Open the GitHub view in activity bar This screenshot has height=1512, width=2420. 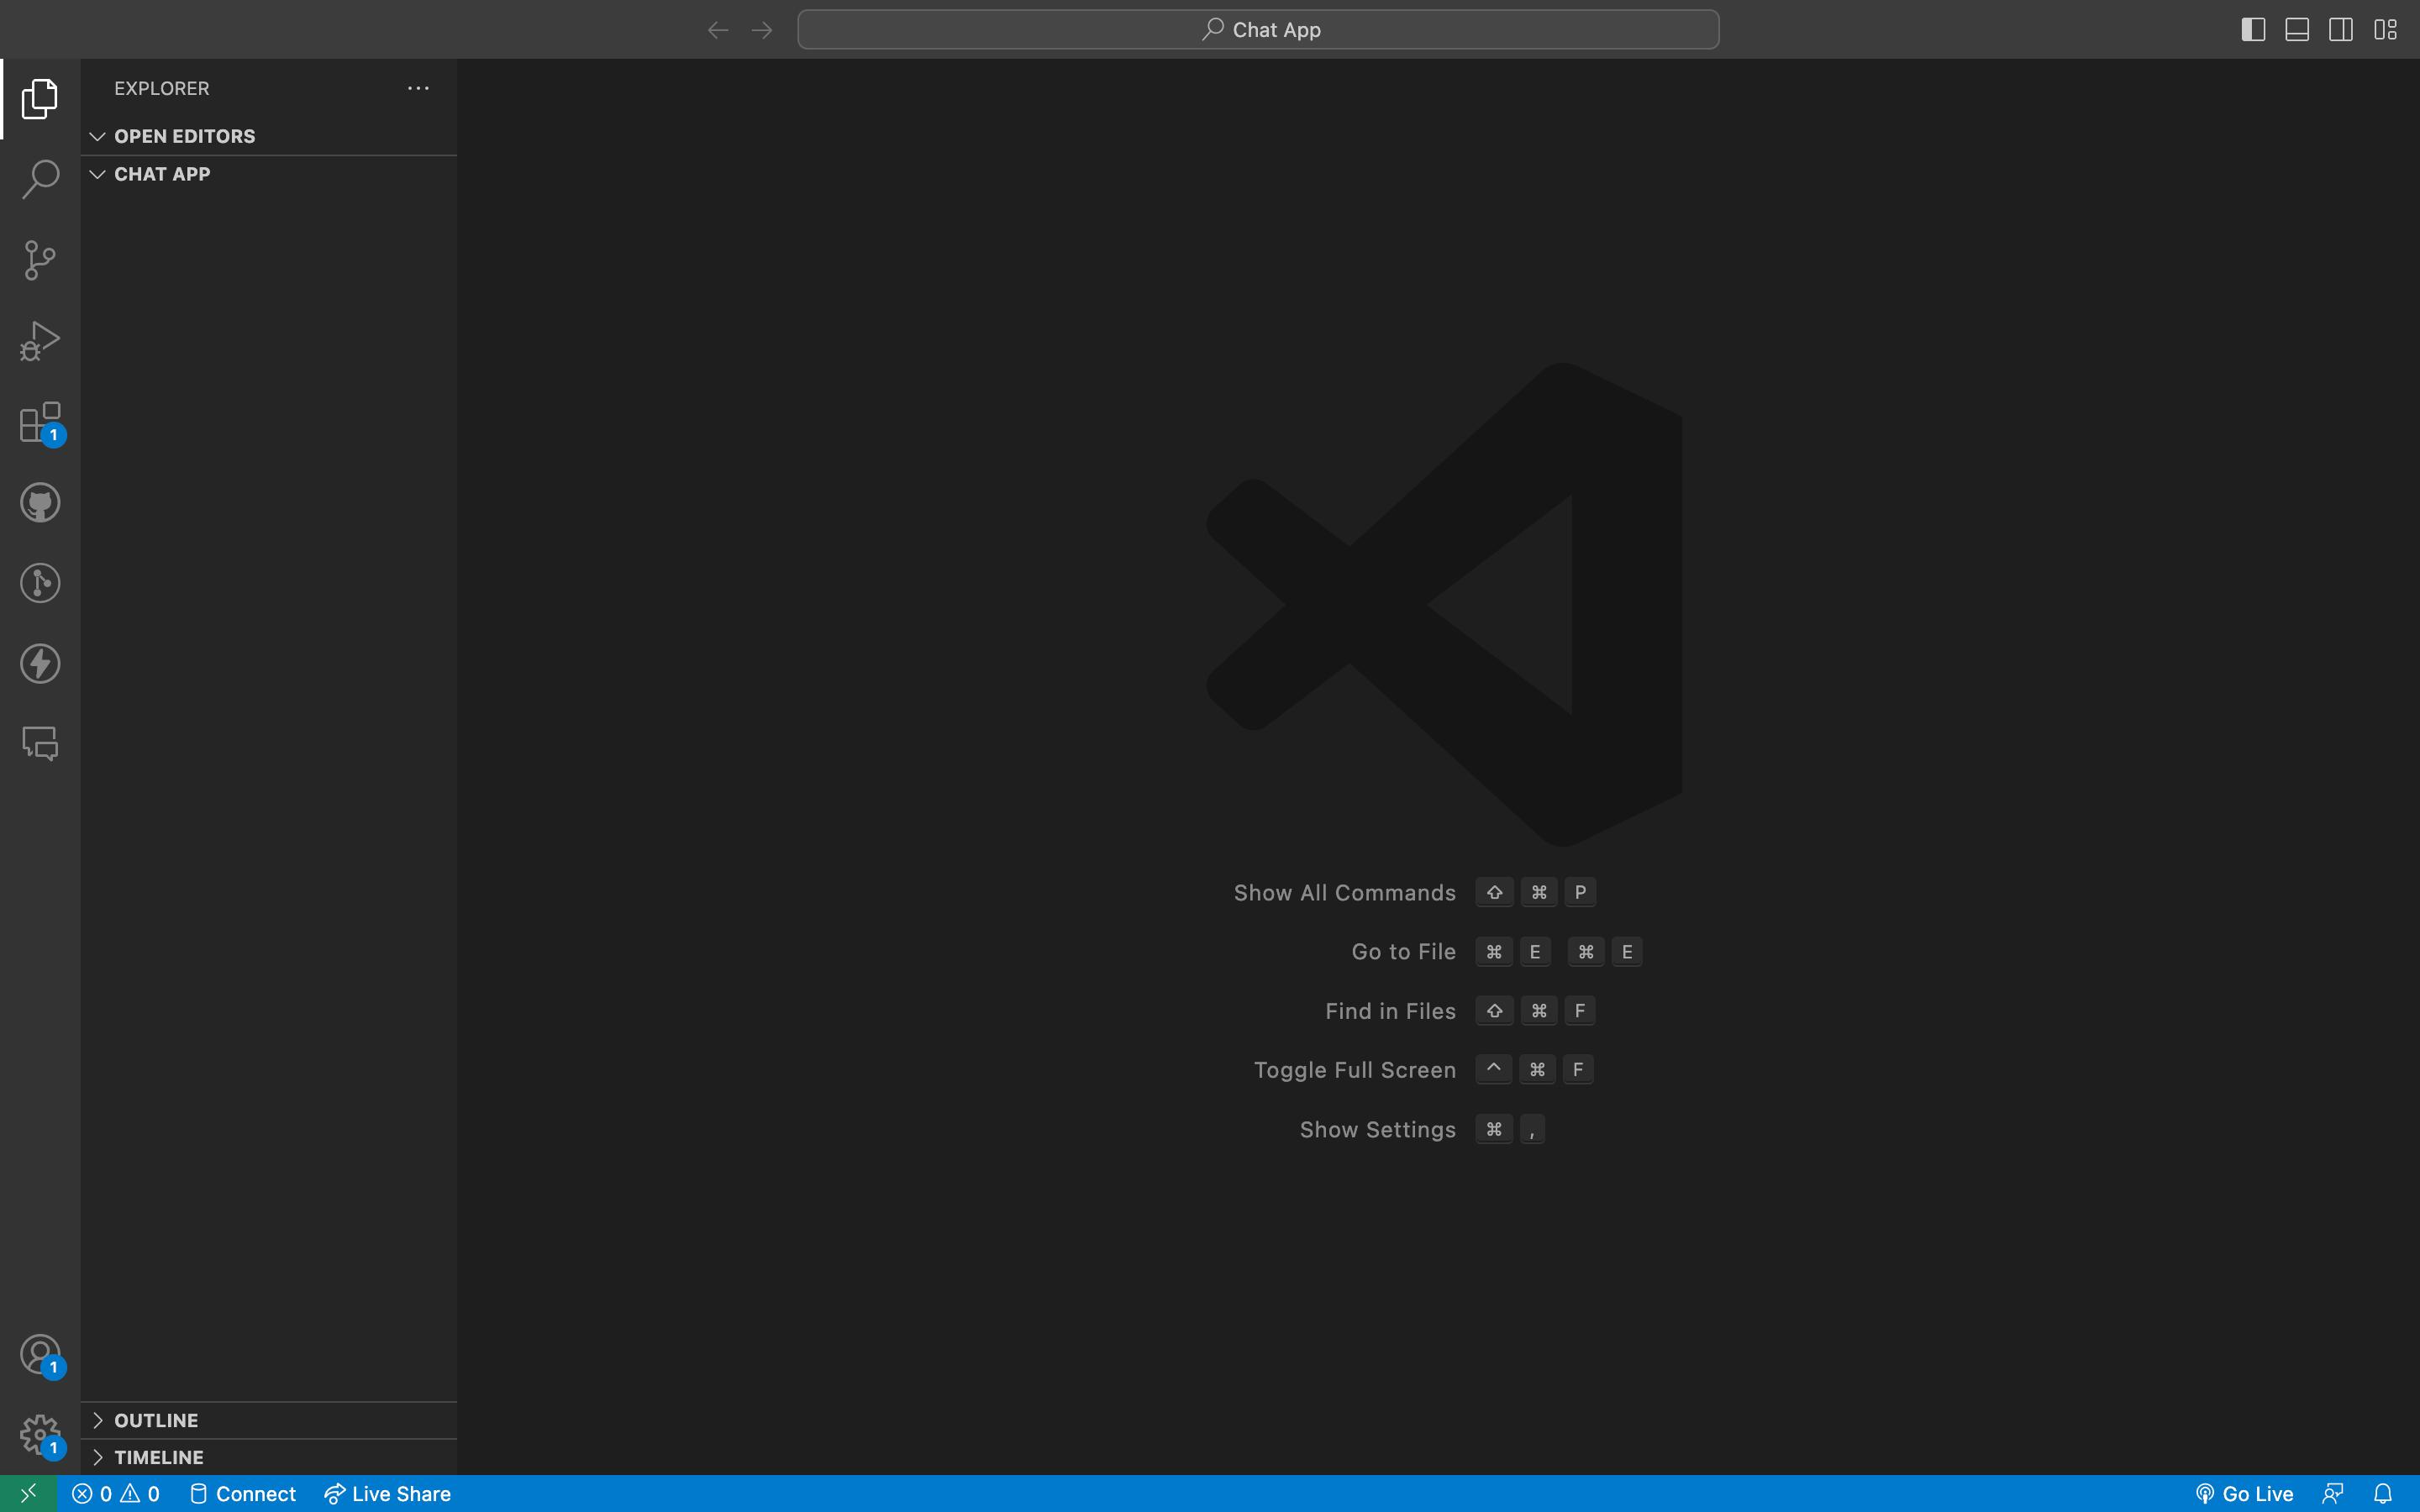[x=40, y=502]
